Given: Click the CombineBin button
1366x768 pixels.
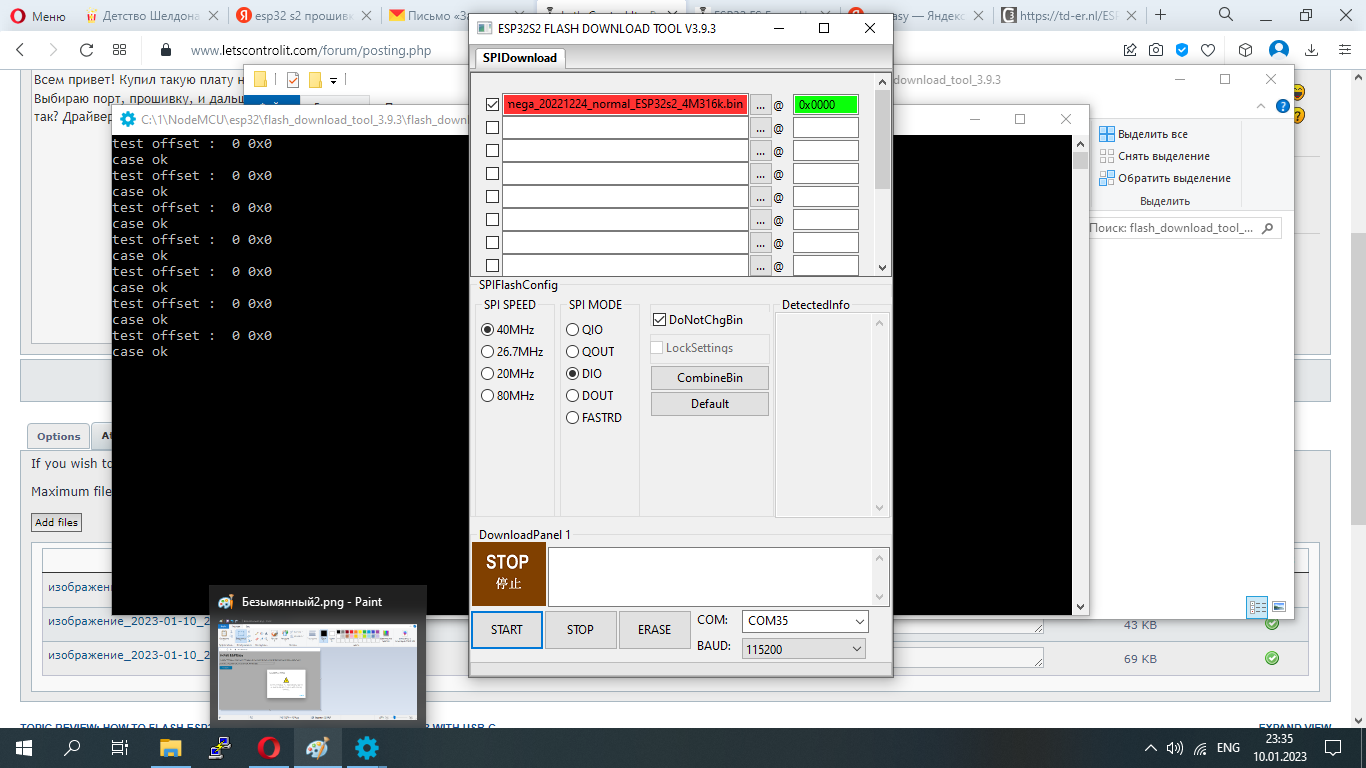Looking at the screenshot, I should pyautogui.click(x=710, y=378).
